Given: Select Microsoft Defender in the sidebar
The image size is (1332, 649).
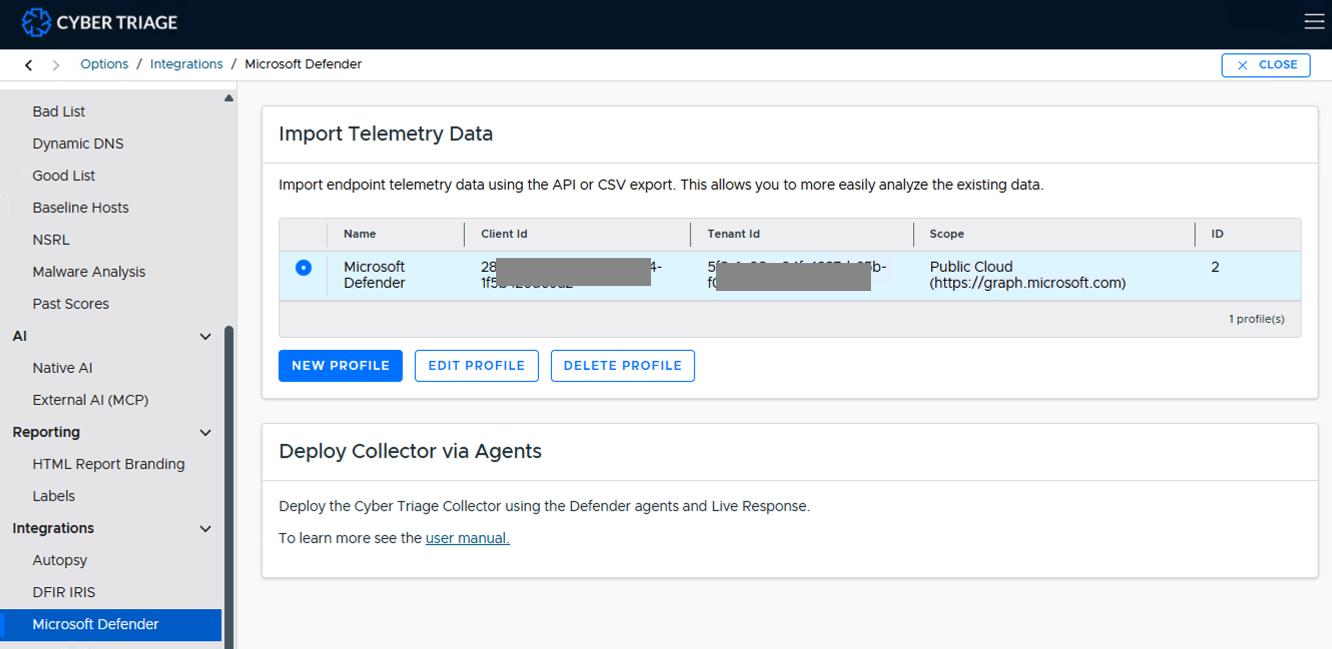Looking at the screenshot, I should [111, 625].
